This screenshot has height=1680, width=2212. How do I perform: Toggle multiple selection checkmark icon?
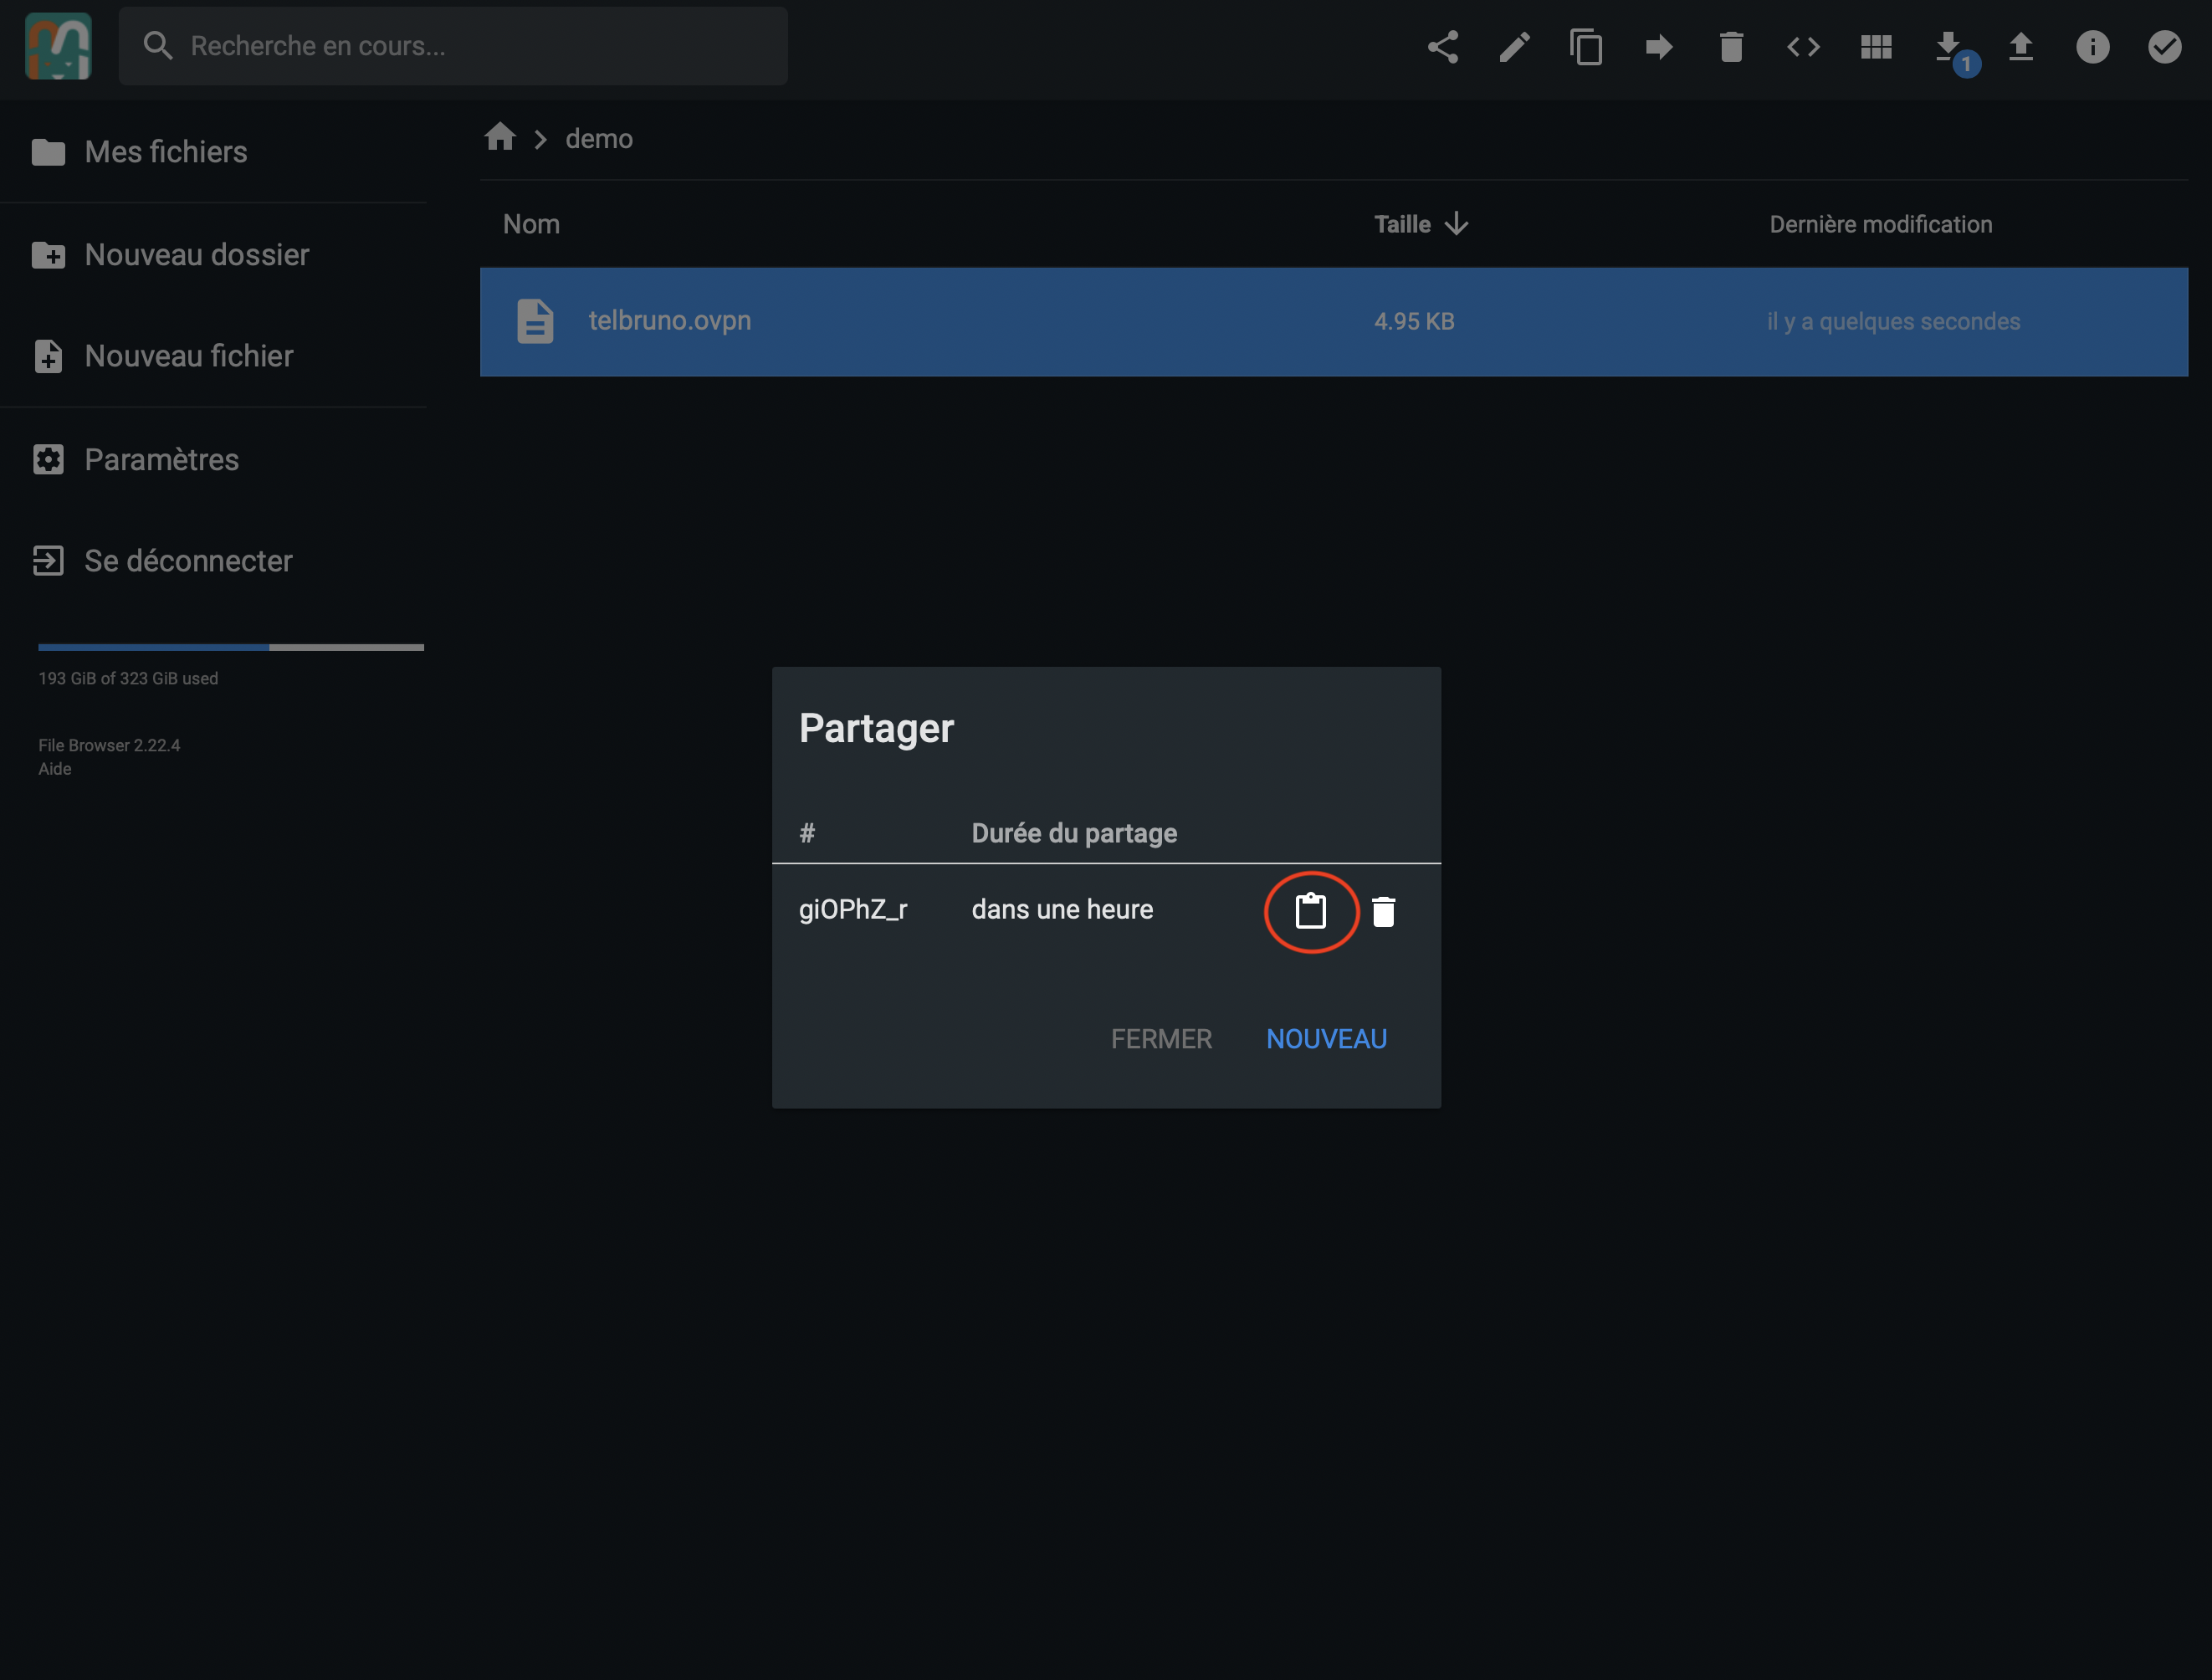point(2164,47)
